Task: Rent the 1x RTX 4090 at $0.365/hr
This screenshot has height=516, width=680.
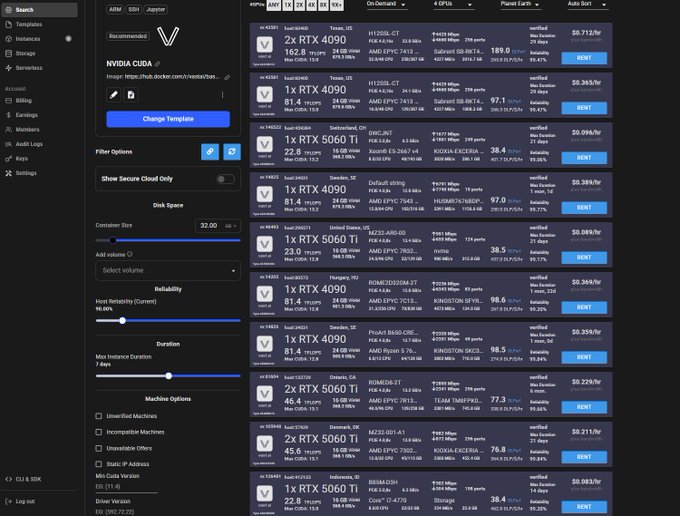Action: pyautogui.click(x=584, y=108)
